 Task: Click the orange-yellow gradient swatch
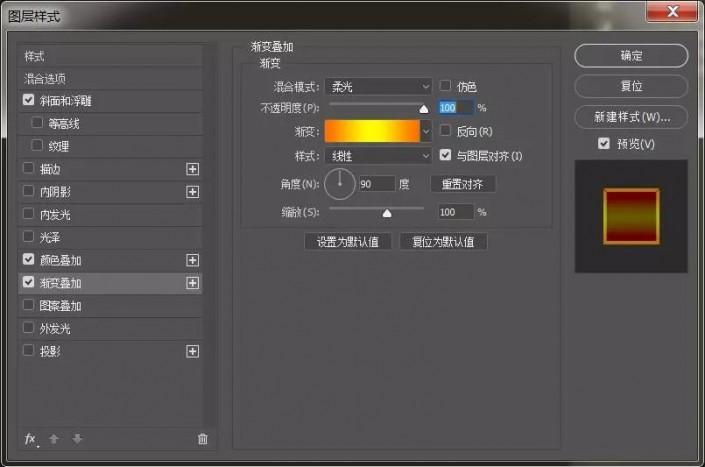tap(372, 132)
